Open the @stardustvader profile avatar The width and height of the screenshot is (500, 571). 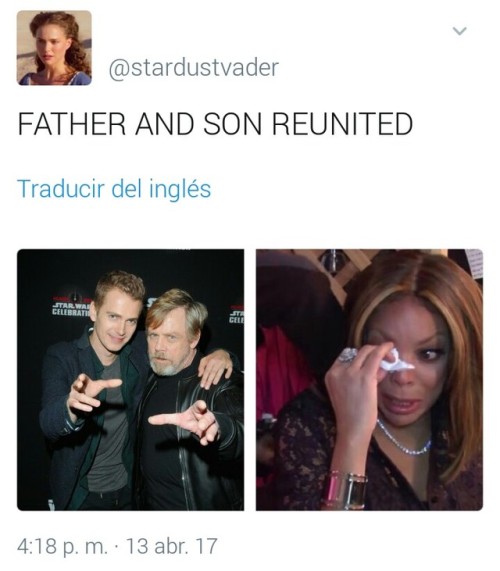coord(54,48)
